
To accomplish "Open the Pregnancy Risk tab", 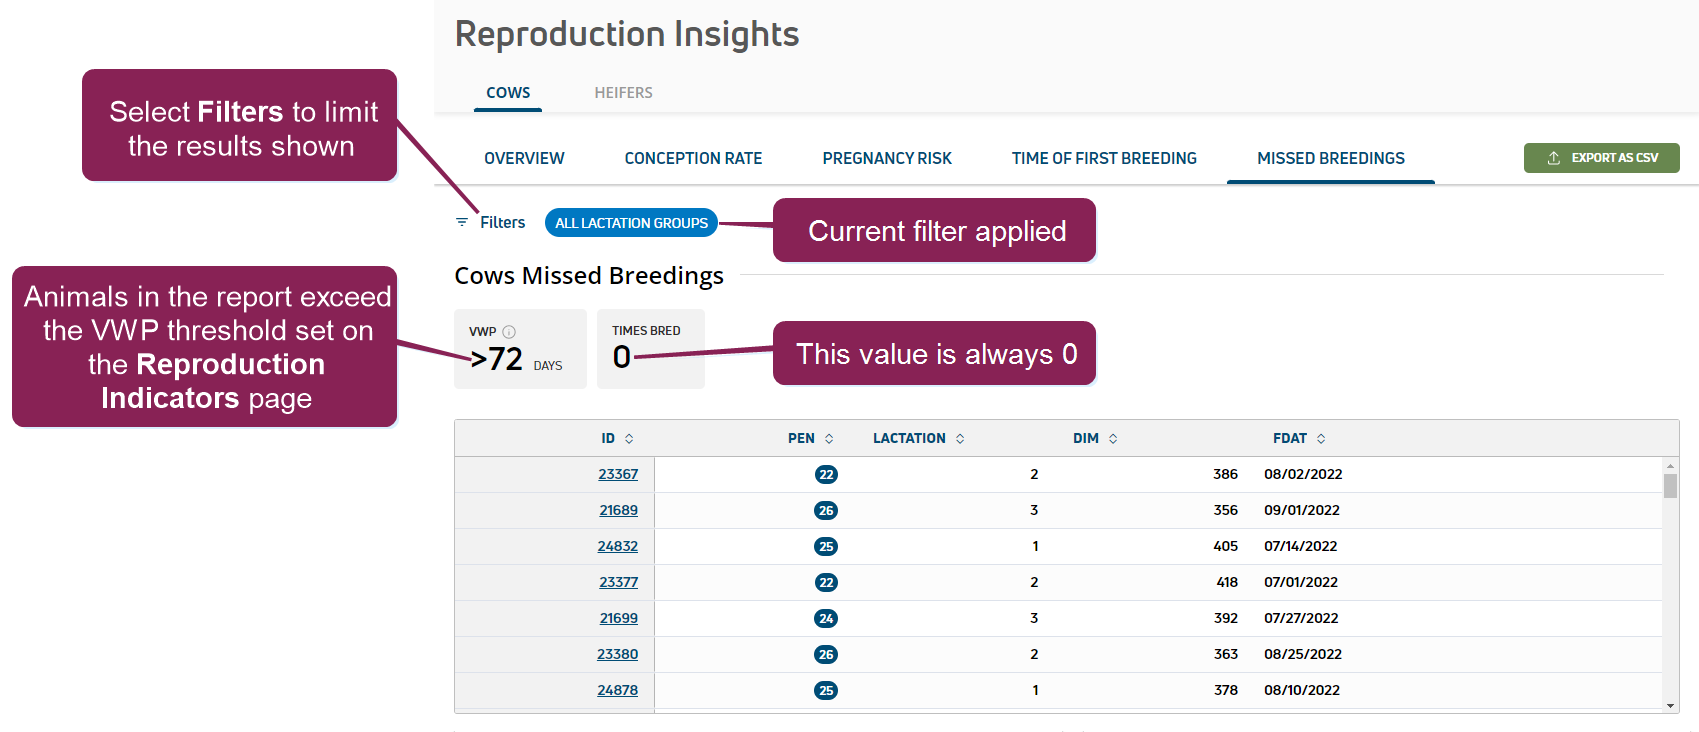I will pyautogui.click(x=887, y=159).
